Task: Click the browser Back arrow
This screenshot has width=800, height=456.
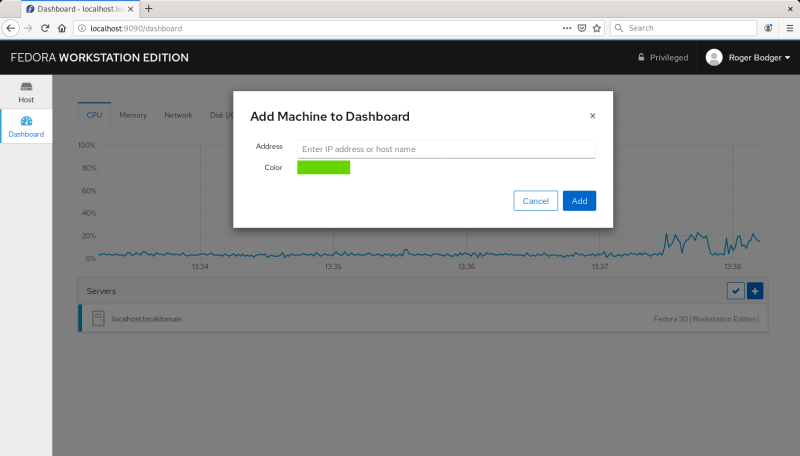Action: click(11, 28)
